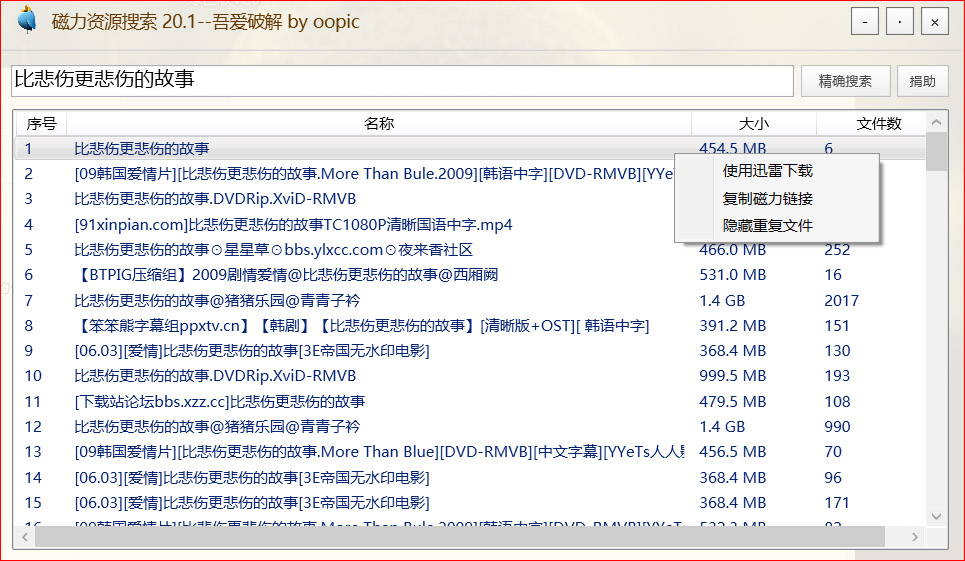The height and width of the screenshot is (561, 965).
Task: Choose 使用迅雷下载 from context menu
Action: pos(767,171)
